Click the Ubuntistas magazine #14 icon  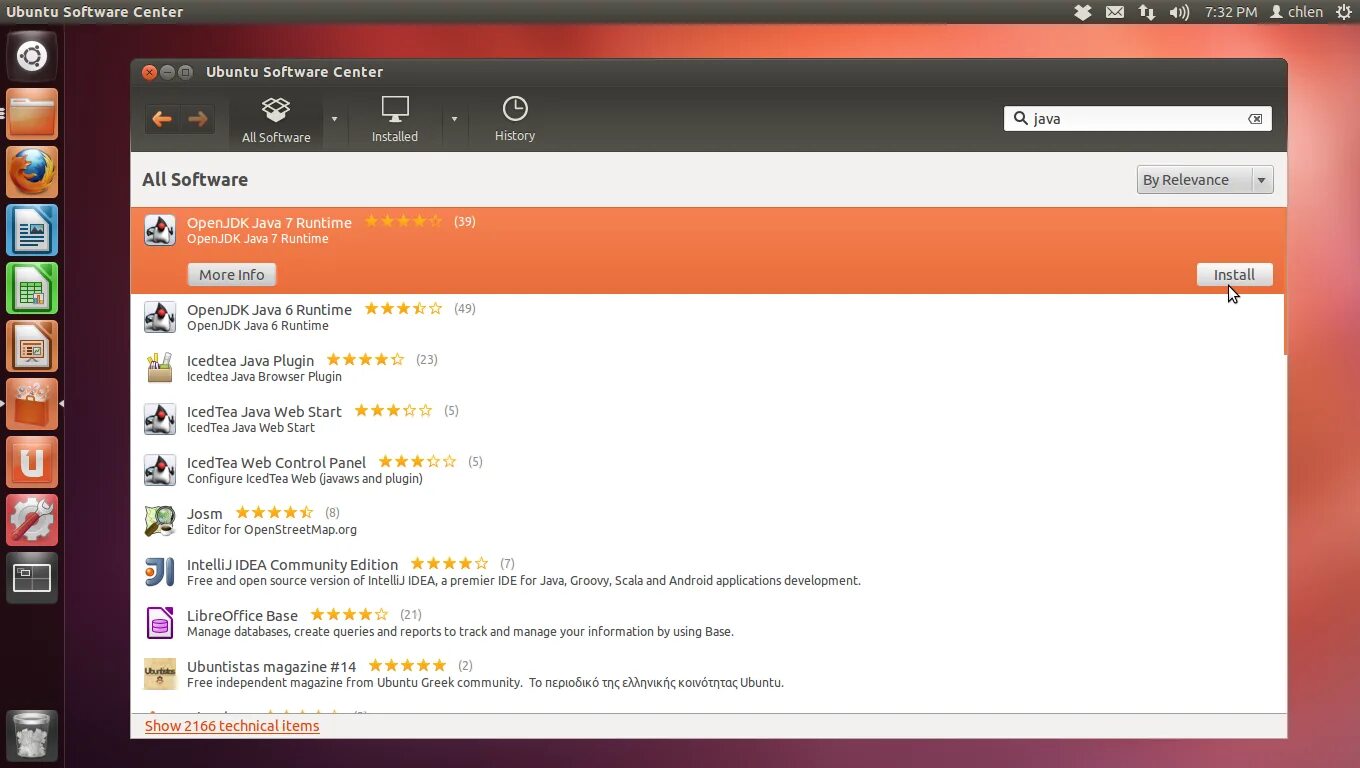(160, 674)
